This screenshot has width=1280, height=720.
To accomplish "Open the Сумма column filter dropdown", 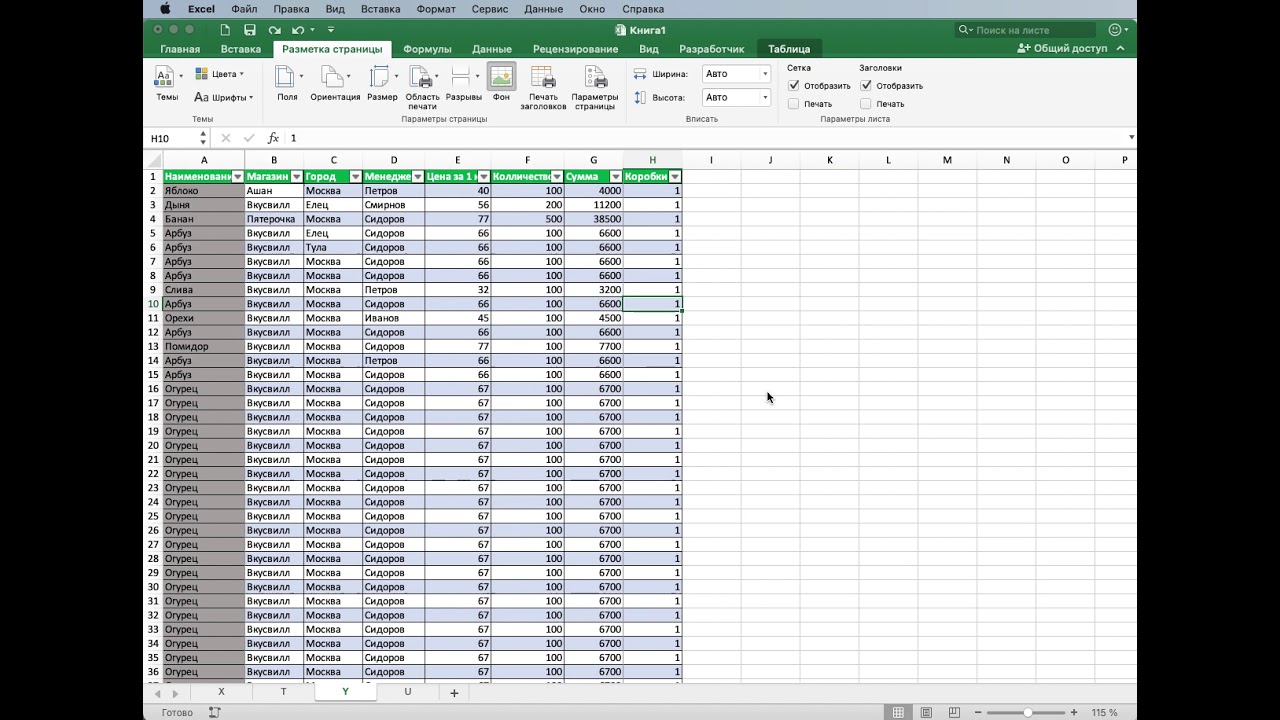I will pyautogui.click(x=616, y=177).
